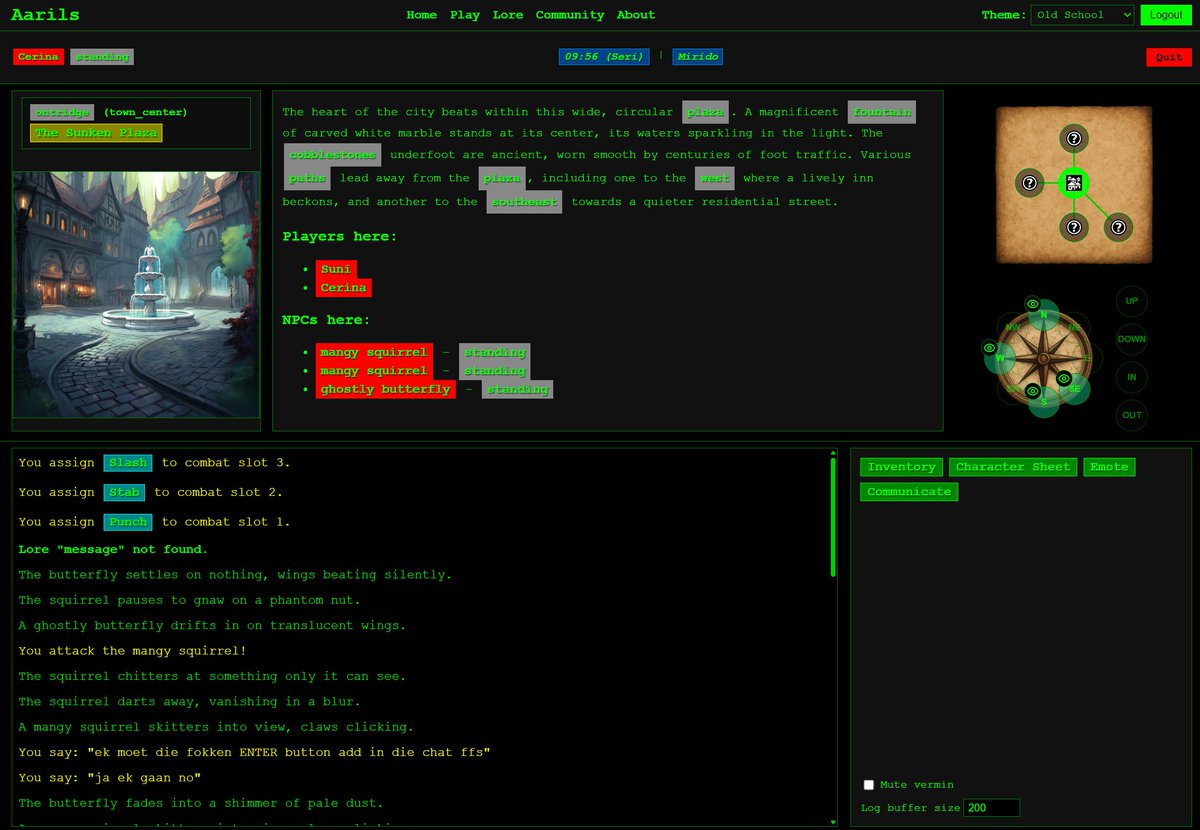
Task: Click the OUT movement button
Action: (x=1132, y=415)
